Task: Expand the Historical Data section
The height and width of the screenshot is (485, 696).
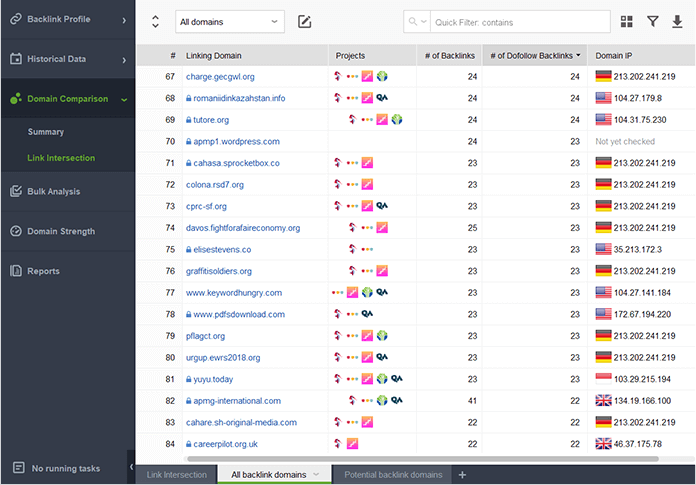Action: 123,60
